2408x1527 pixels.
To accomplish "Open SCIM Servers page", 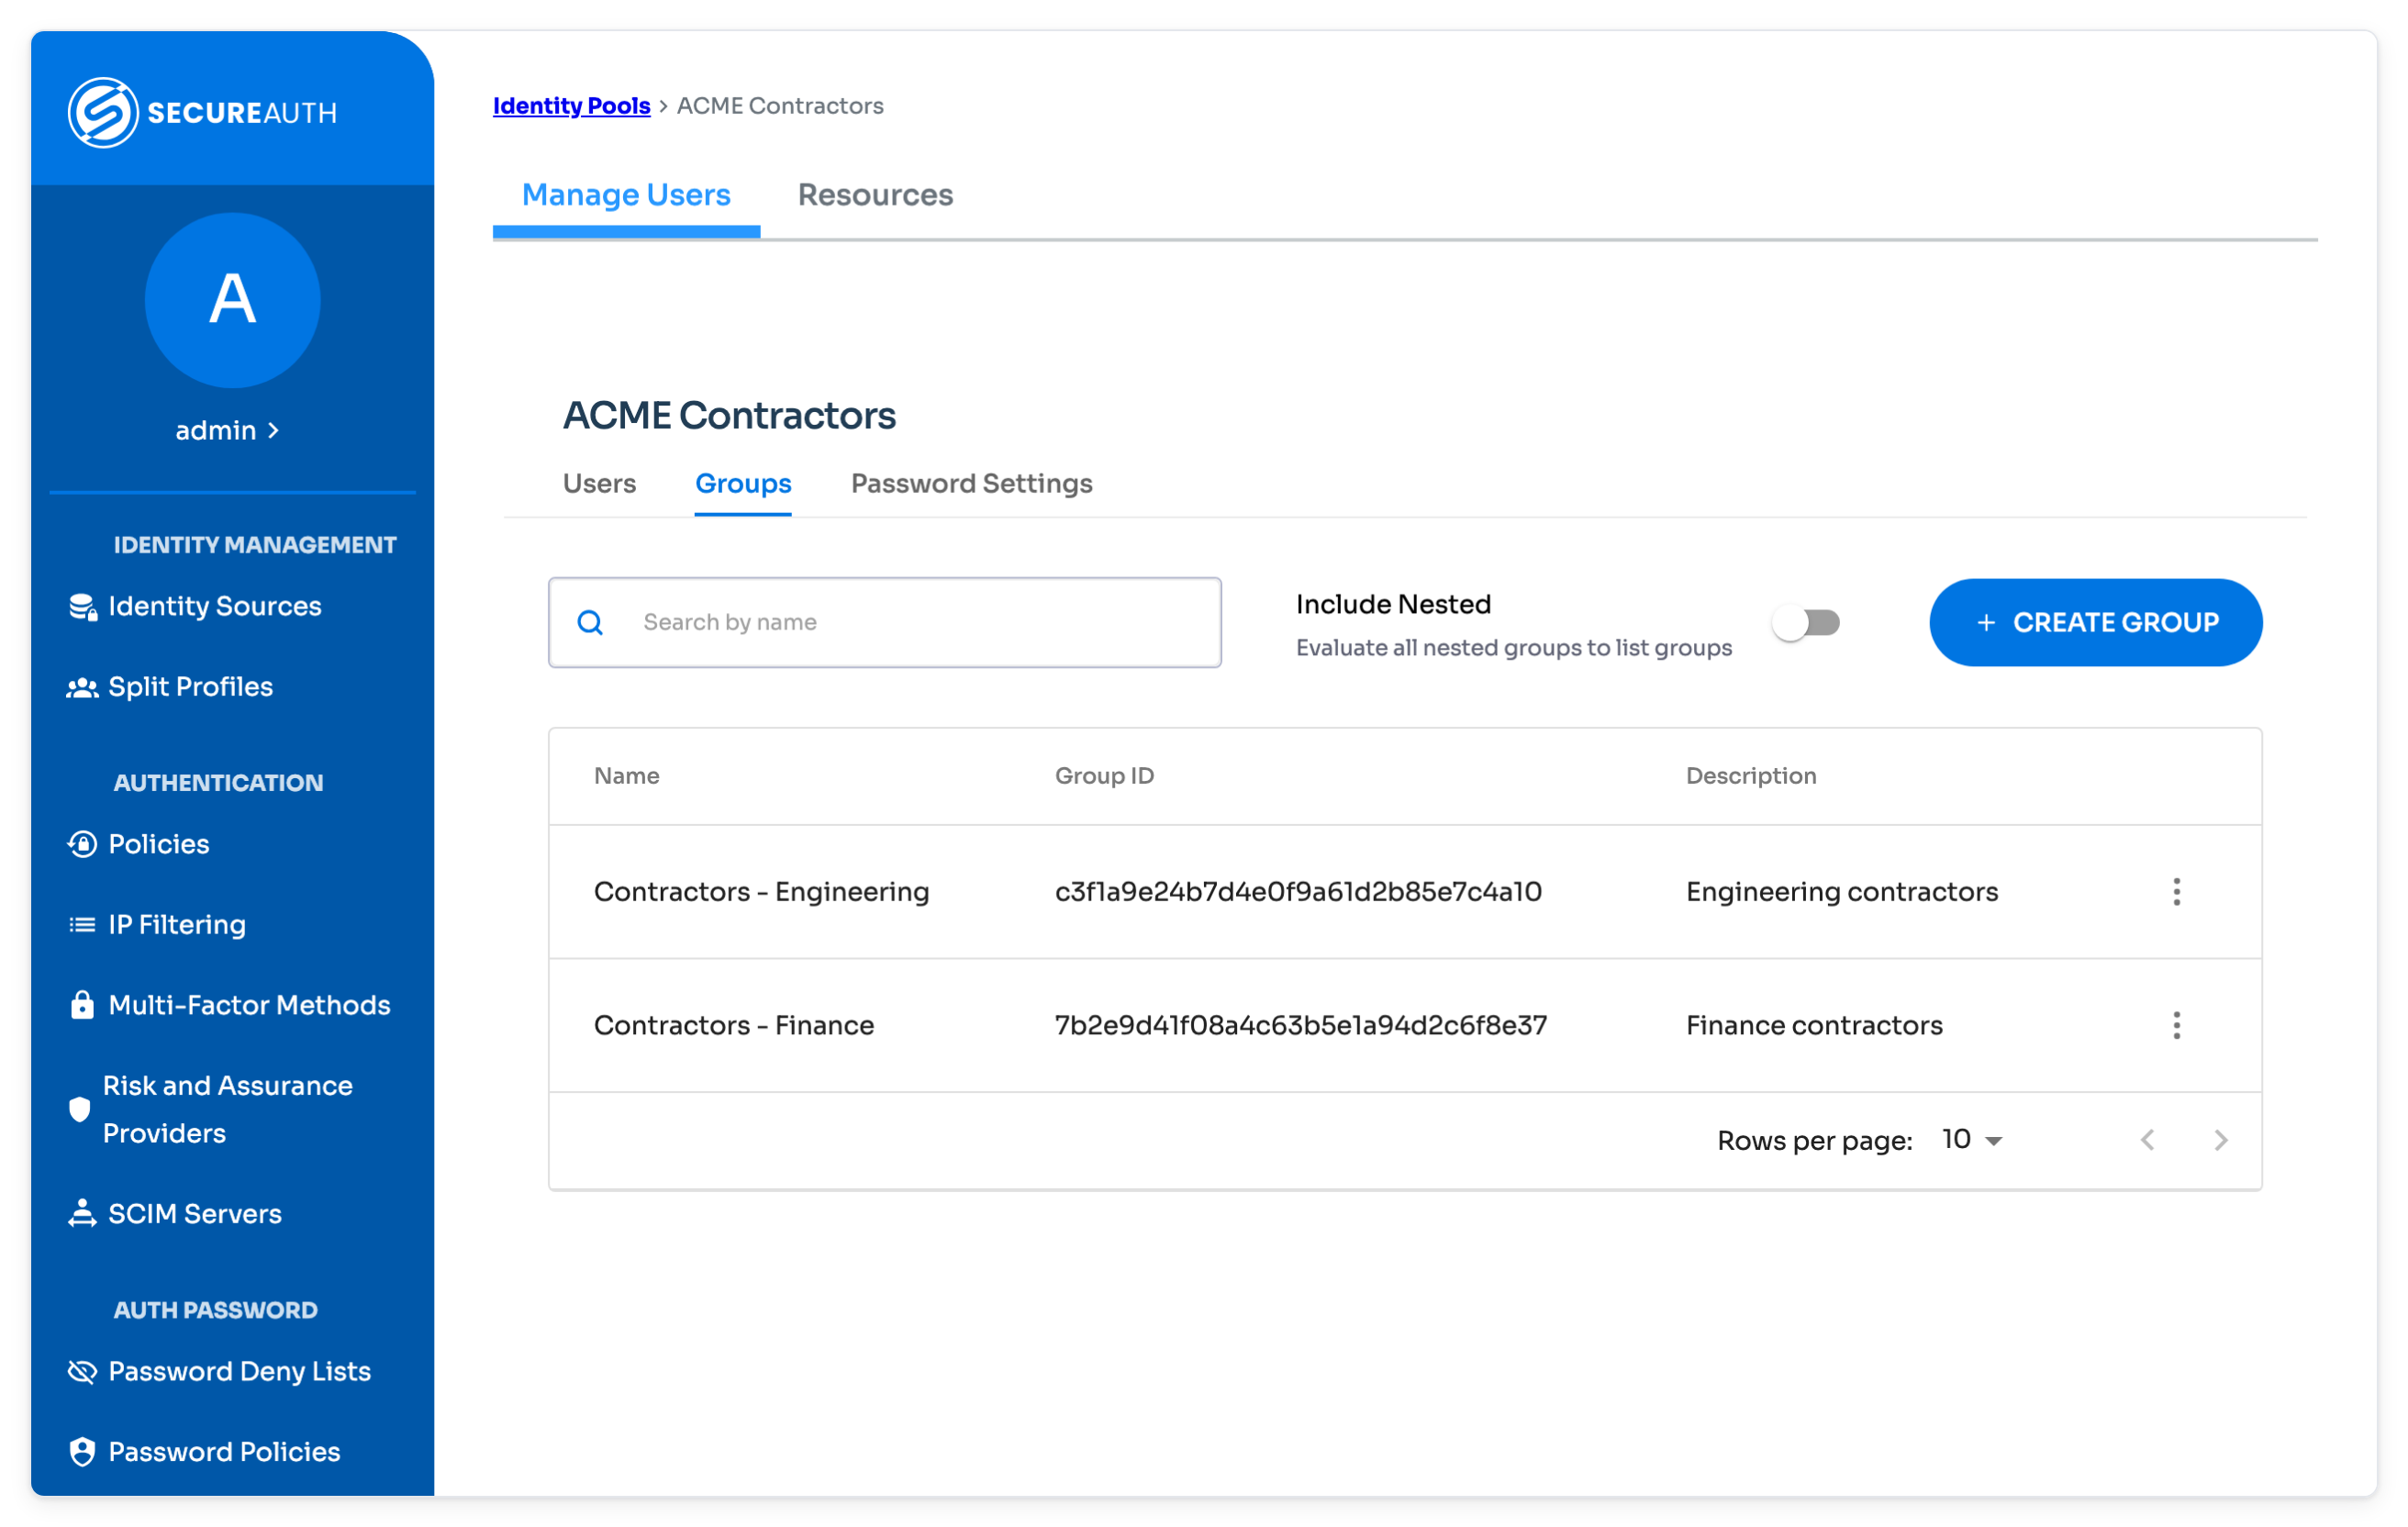I will [195, 1214].
